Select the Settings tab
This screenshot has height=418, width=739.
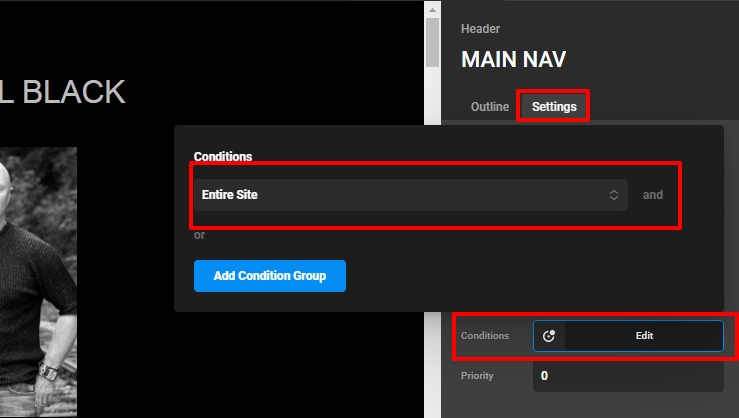pyautogui.click(x=554, y=107)
